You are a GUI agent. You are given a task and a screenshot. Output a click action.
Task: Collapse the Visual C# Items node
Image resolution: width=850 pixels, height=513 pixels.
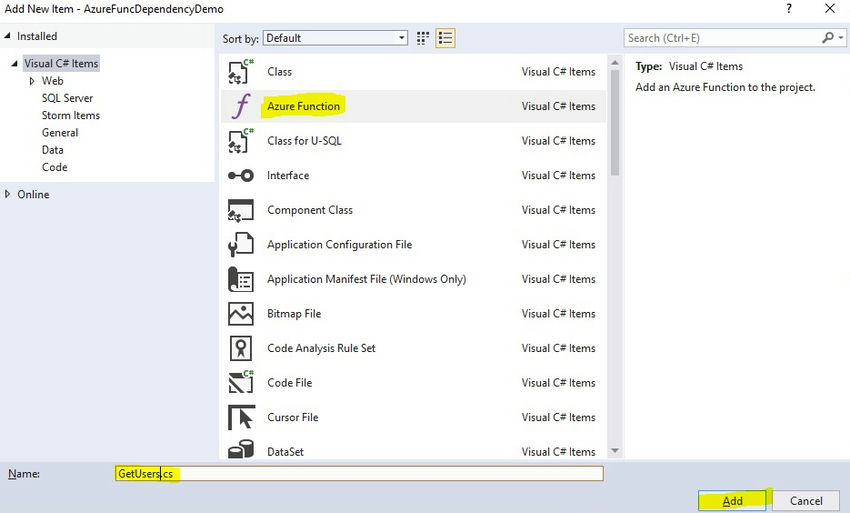coord(15,63)
